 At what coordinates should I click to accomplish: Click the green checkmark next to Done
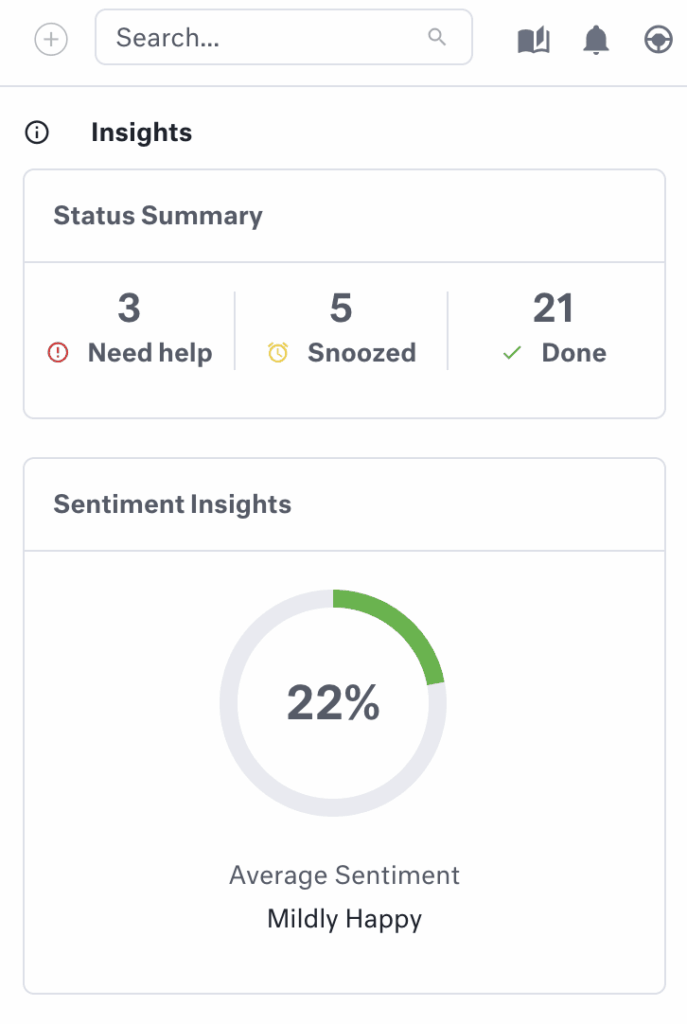pos(513,353)
